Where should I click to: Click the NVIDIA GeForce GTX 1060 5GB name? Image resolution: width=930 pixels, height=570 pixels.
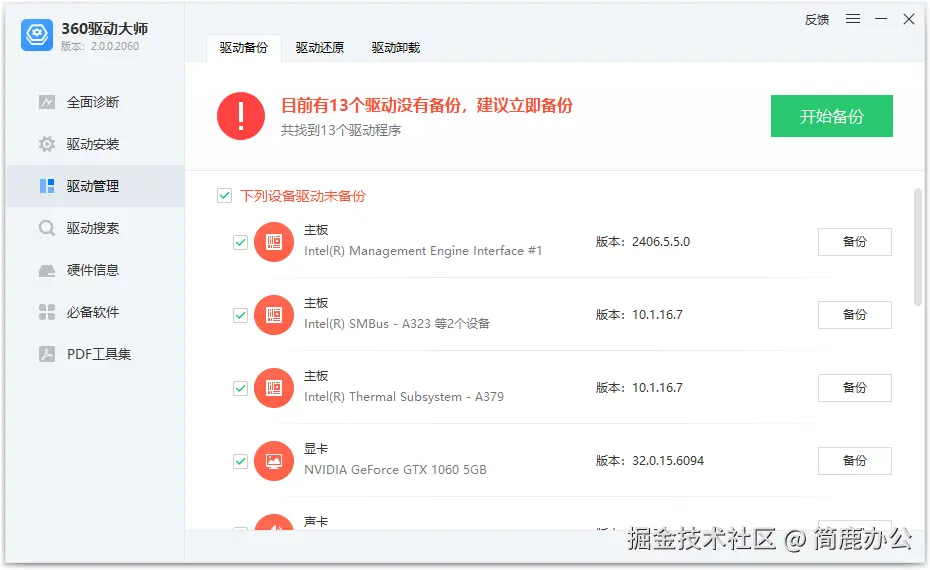(395, 470)
